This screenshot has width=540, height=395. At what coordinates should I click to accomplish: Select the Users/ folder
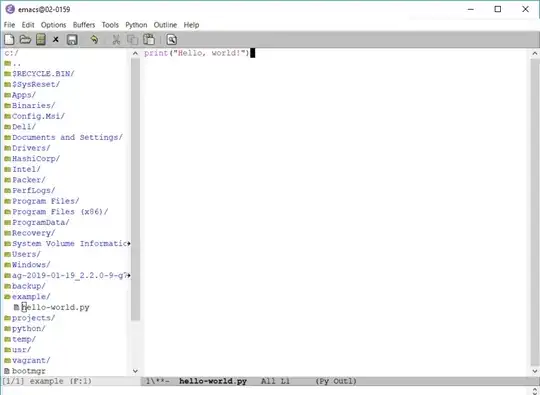click(22, 254)
